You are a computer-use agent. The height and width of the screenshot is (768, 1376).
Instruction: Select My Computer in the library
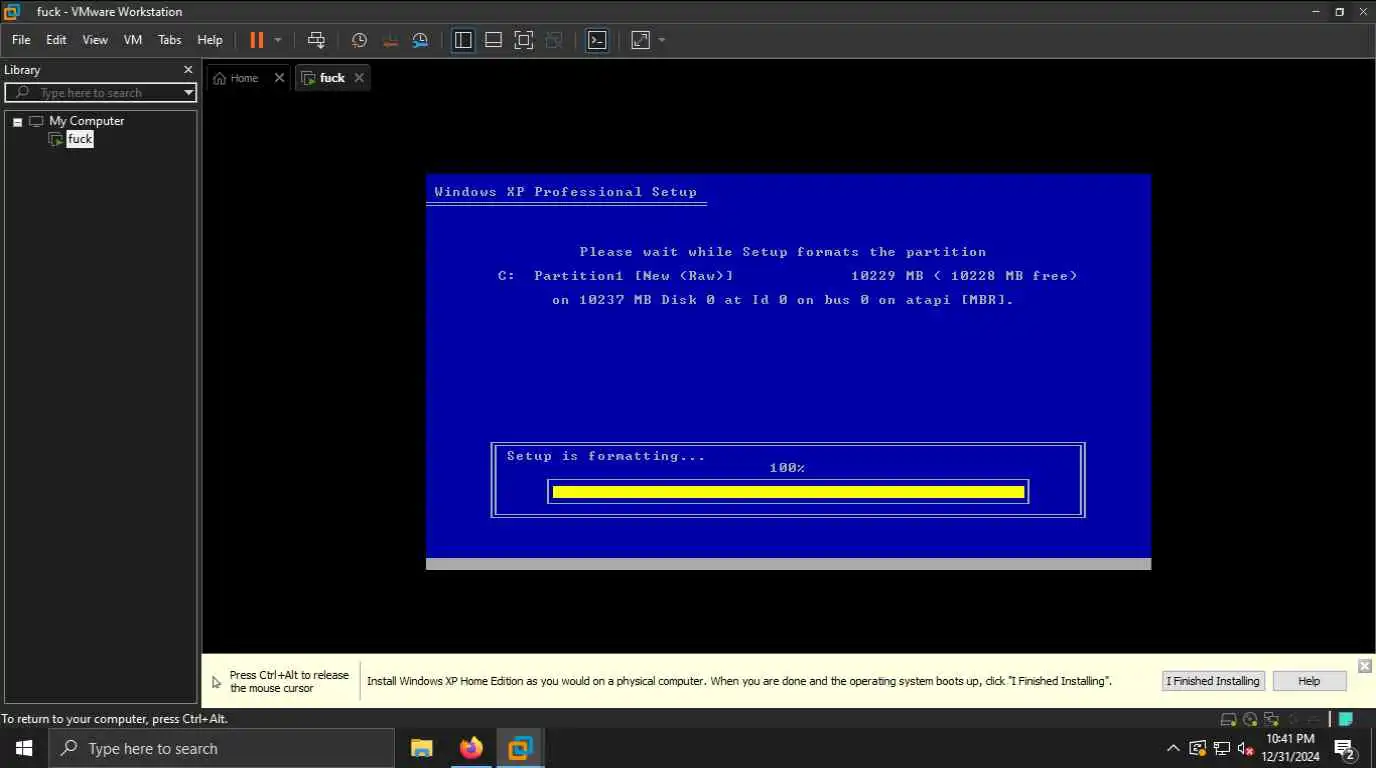click(86, 121)
